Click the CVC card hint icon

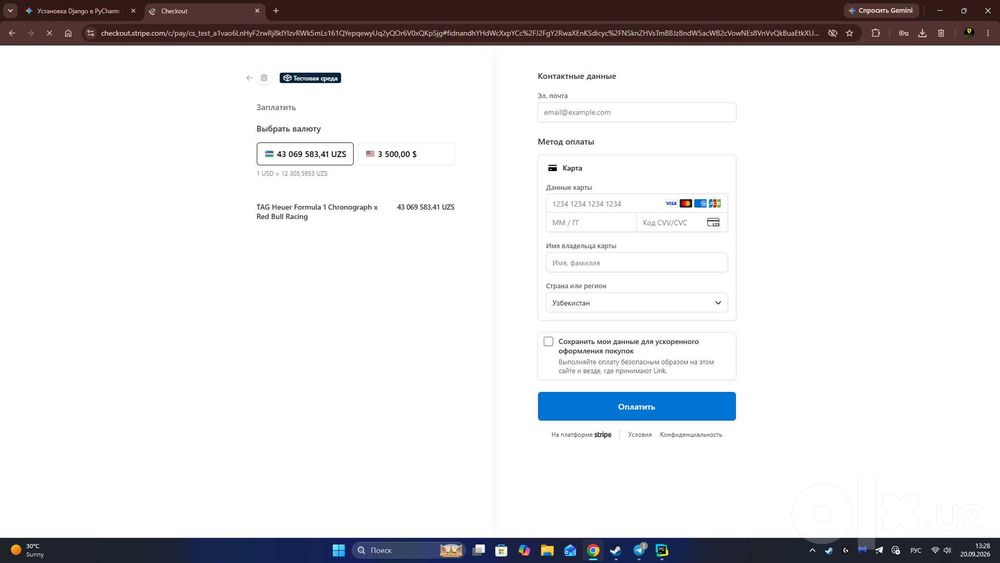click(713, 223)
